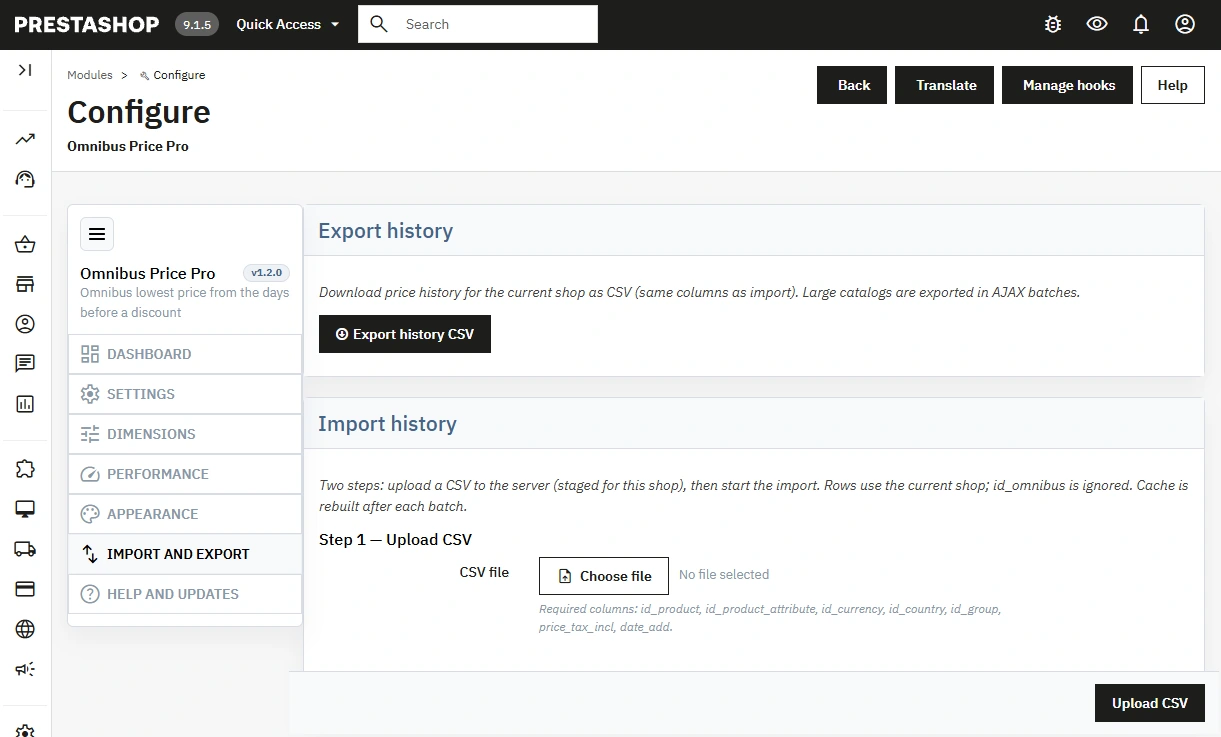
Task: Open Customers person icon in sidebar
Action: tap(25, 324)
